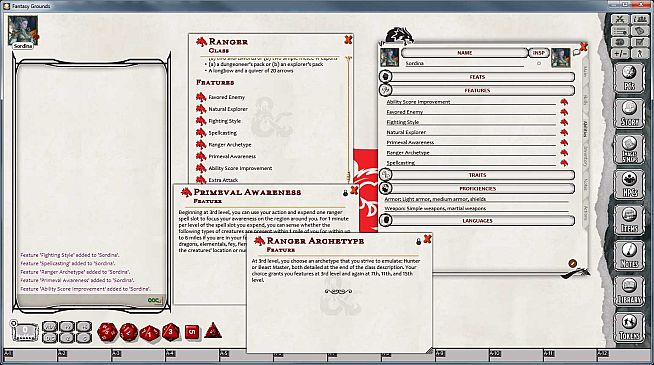Toggle the inspiration checkbox below INSP

539,63
